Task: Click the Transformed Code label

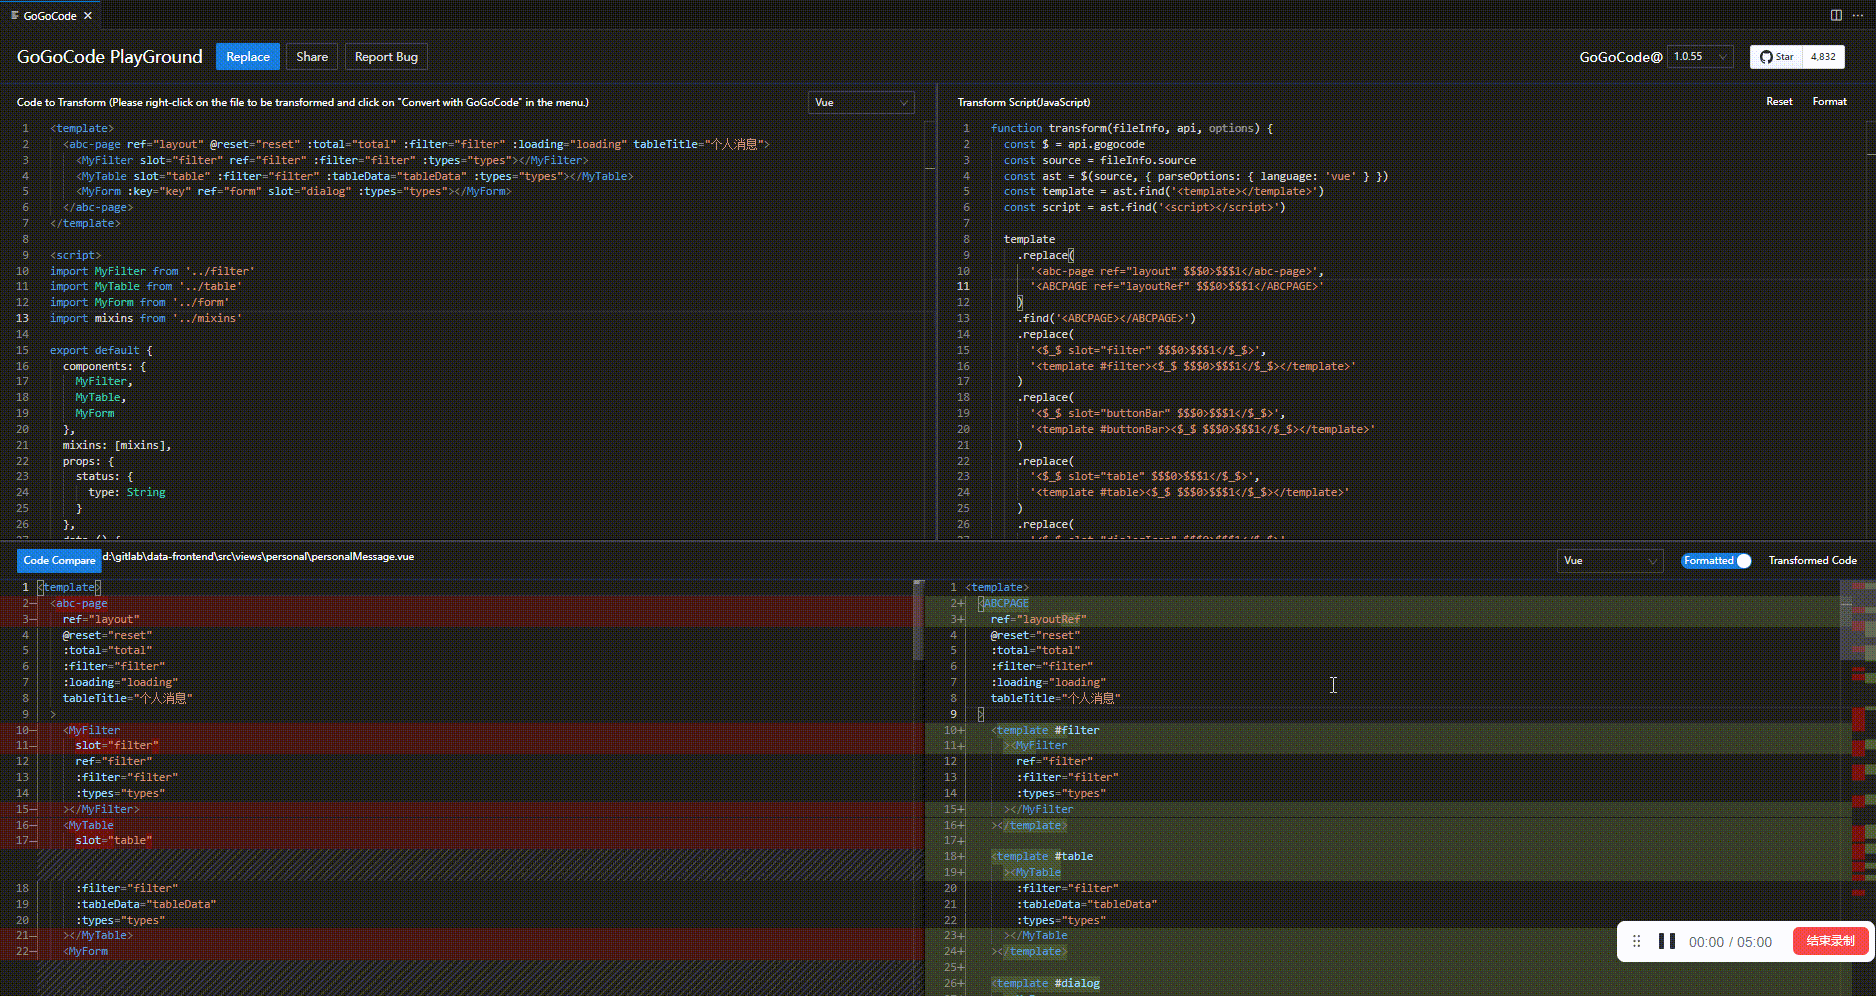Action: pyautogui.click(x=1812, y=561)
